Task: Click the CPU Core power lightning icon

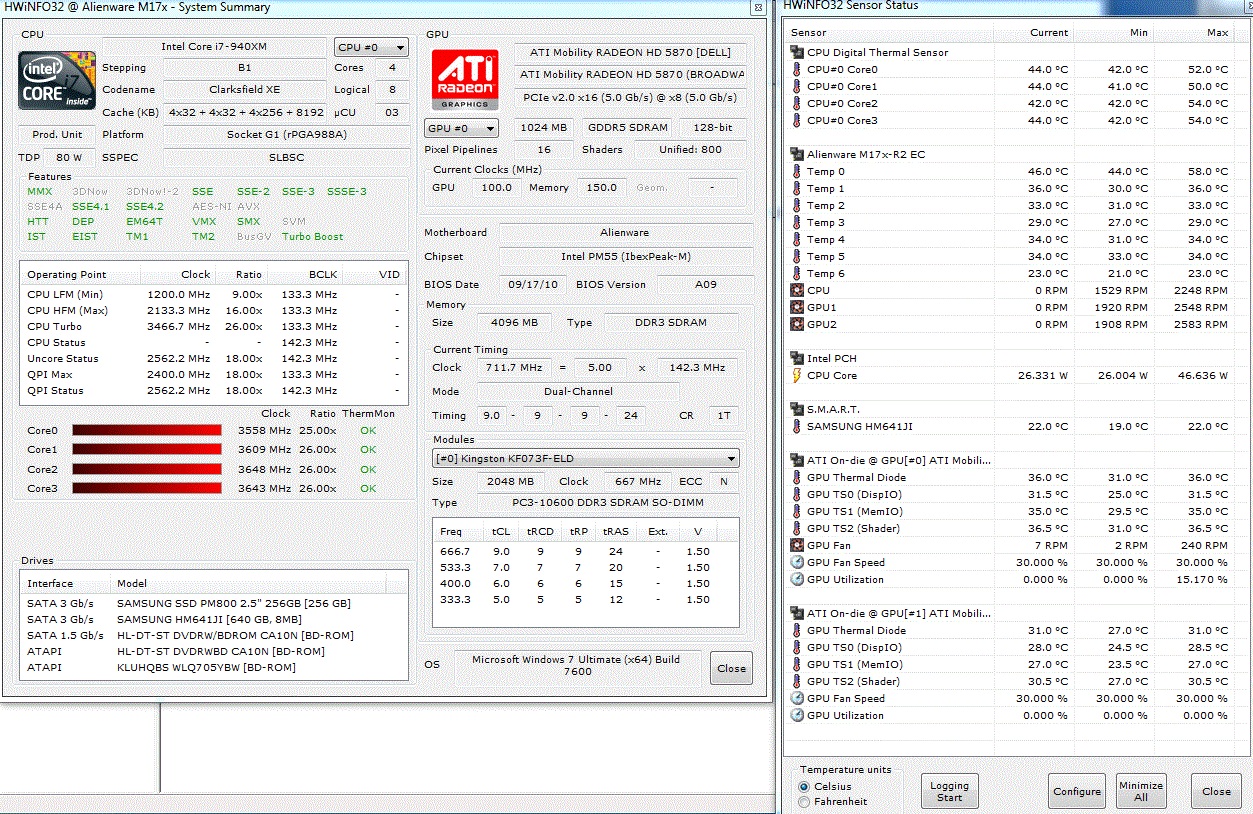Action: pyautogui.click(x=796, y=375)
